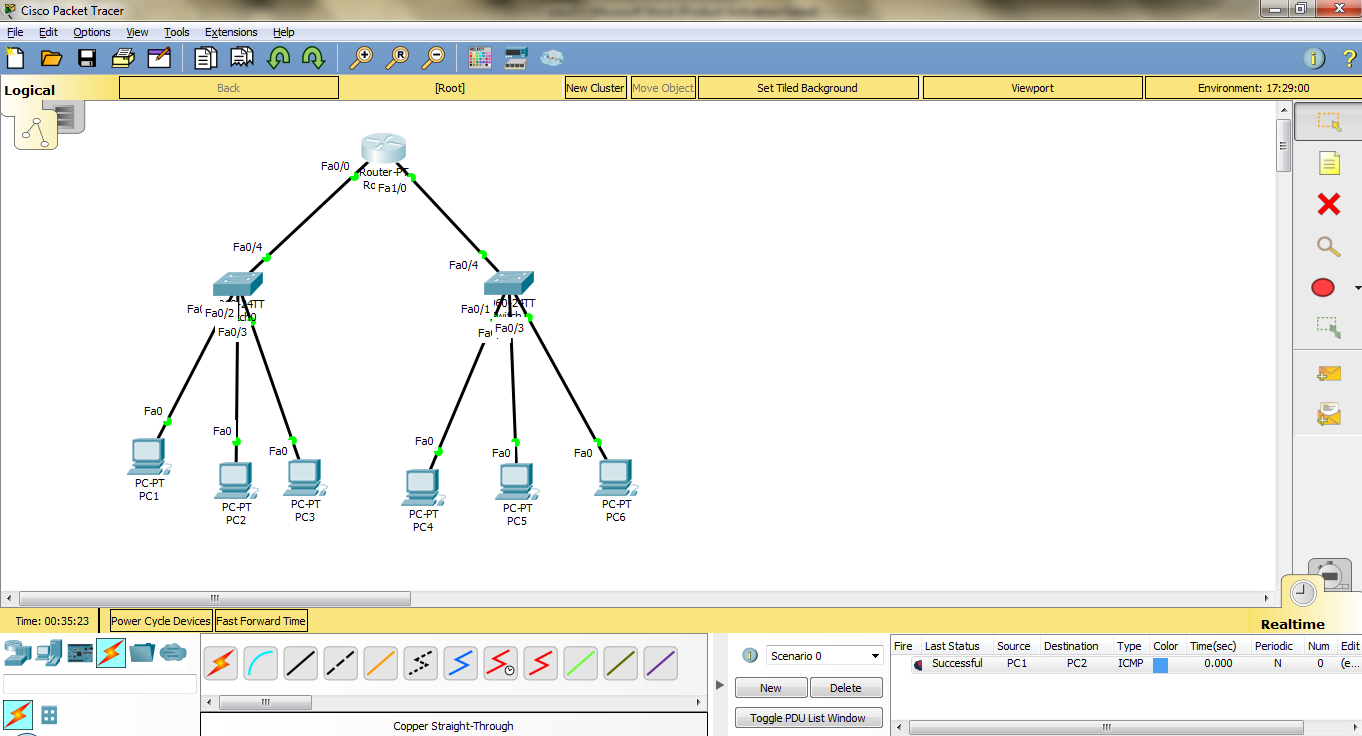The height and width of the screenshot is (736, 1362).
Task: Click the Power Cycle Devices button
Action: (161, 621)
